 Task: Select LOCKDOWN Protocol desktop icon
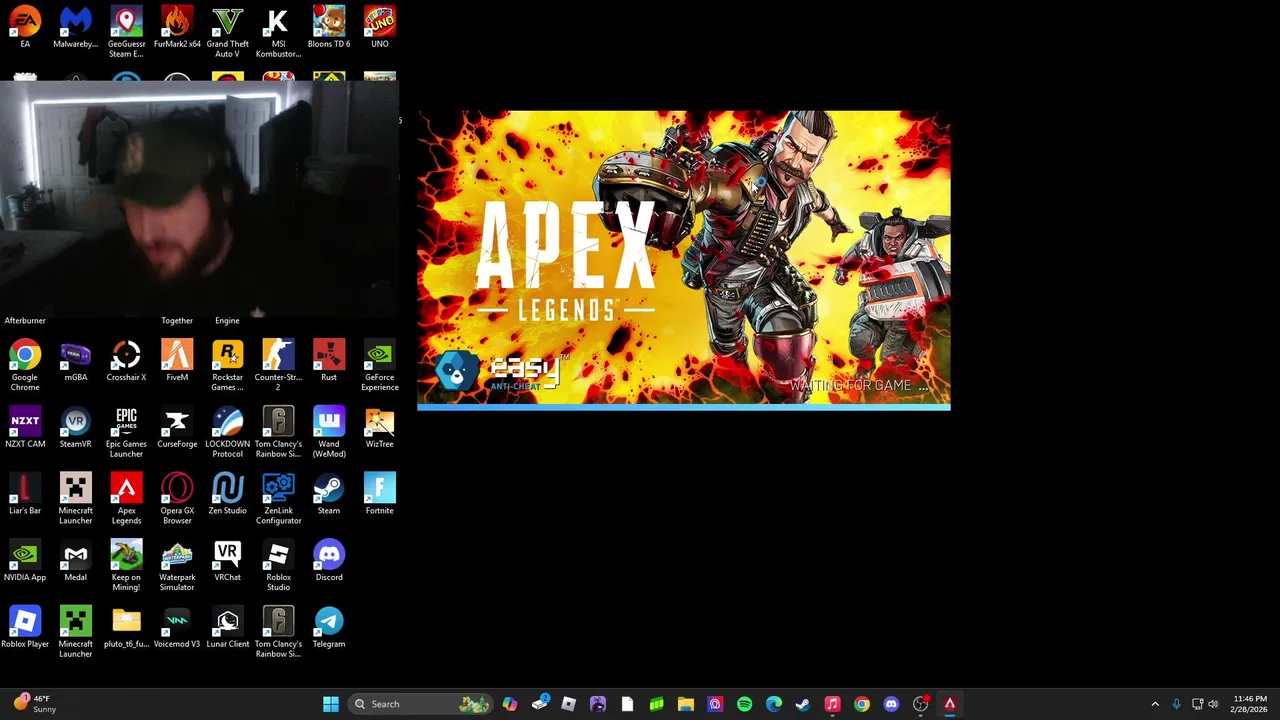coord(227,432)
